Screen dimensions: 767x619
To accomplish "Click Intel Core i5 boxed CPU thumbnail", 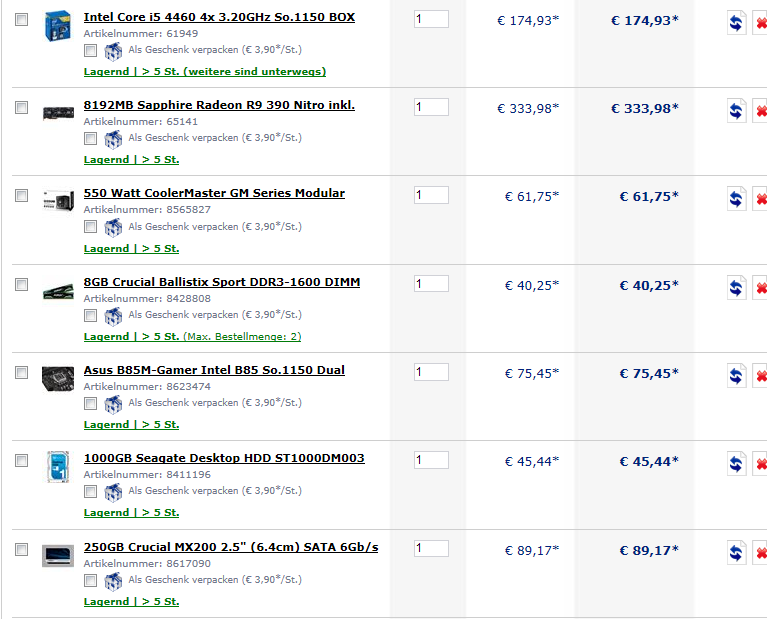I will click(58, 26).
